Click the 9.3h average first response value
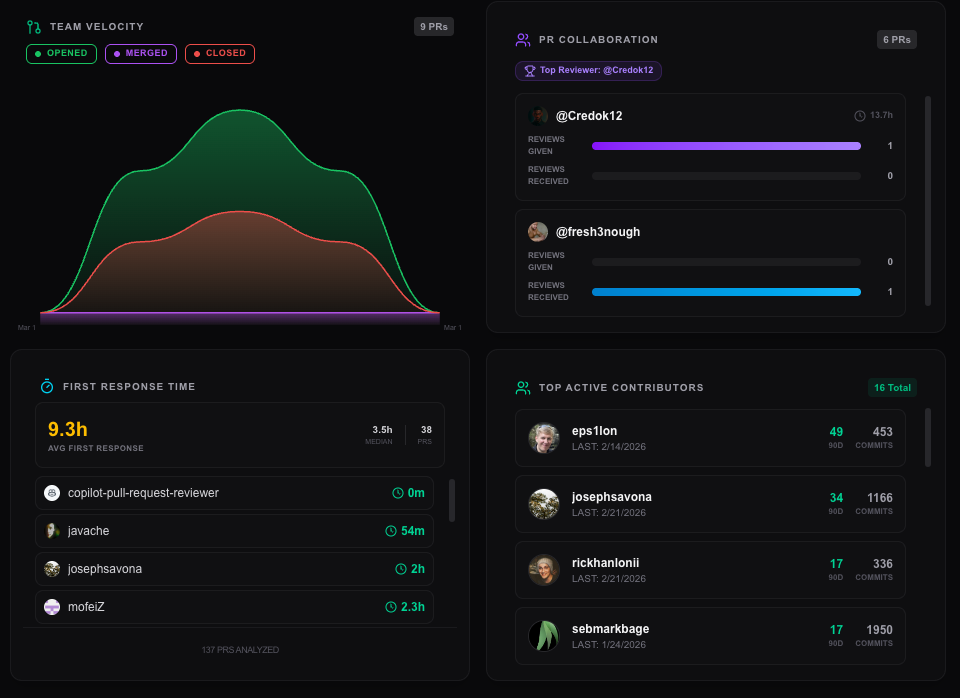This screenshot has height=698, width=960. coord(68,429)
